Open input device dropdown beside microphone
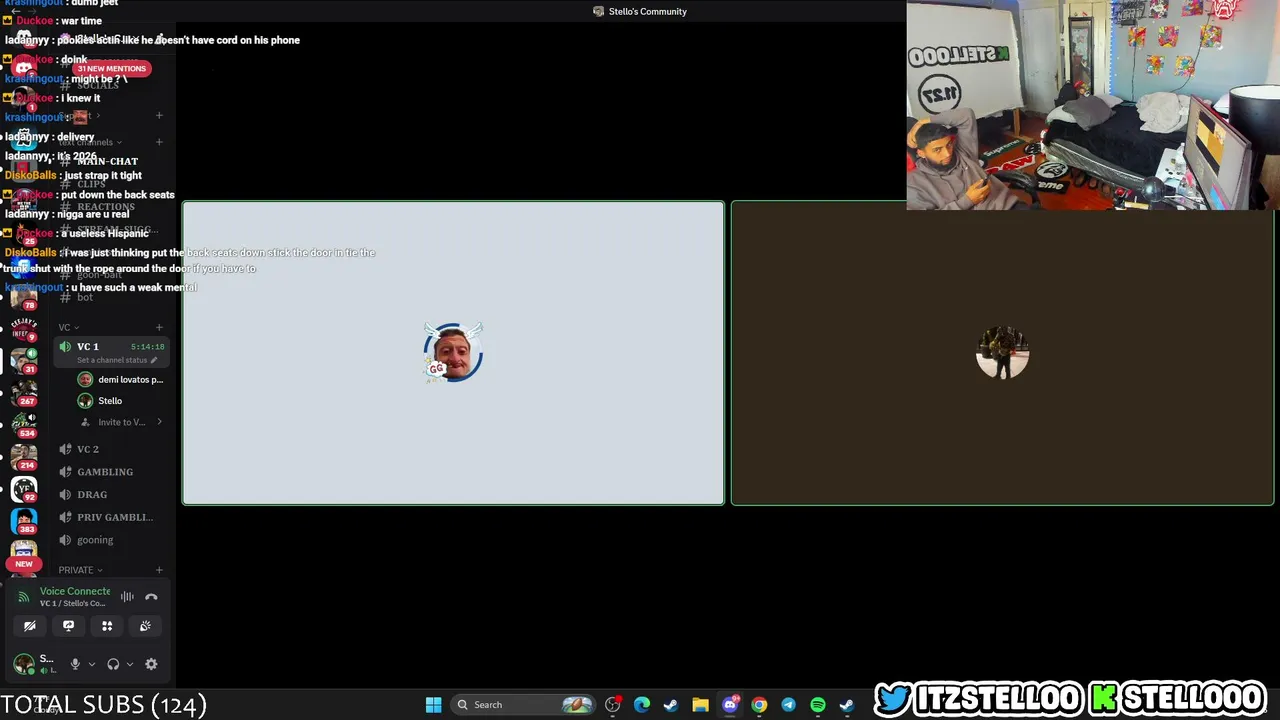 point(92,664)
